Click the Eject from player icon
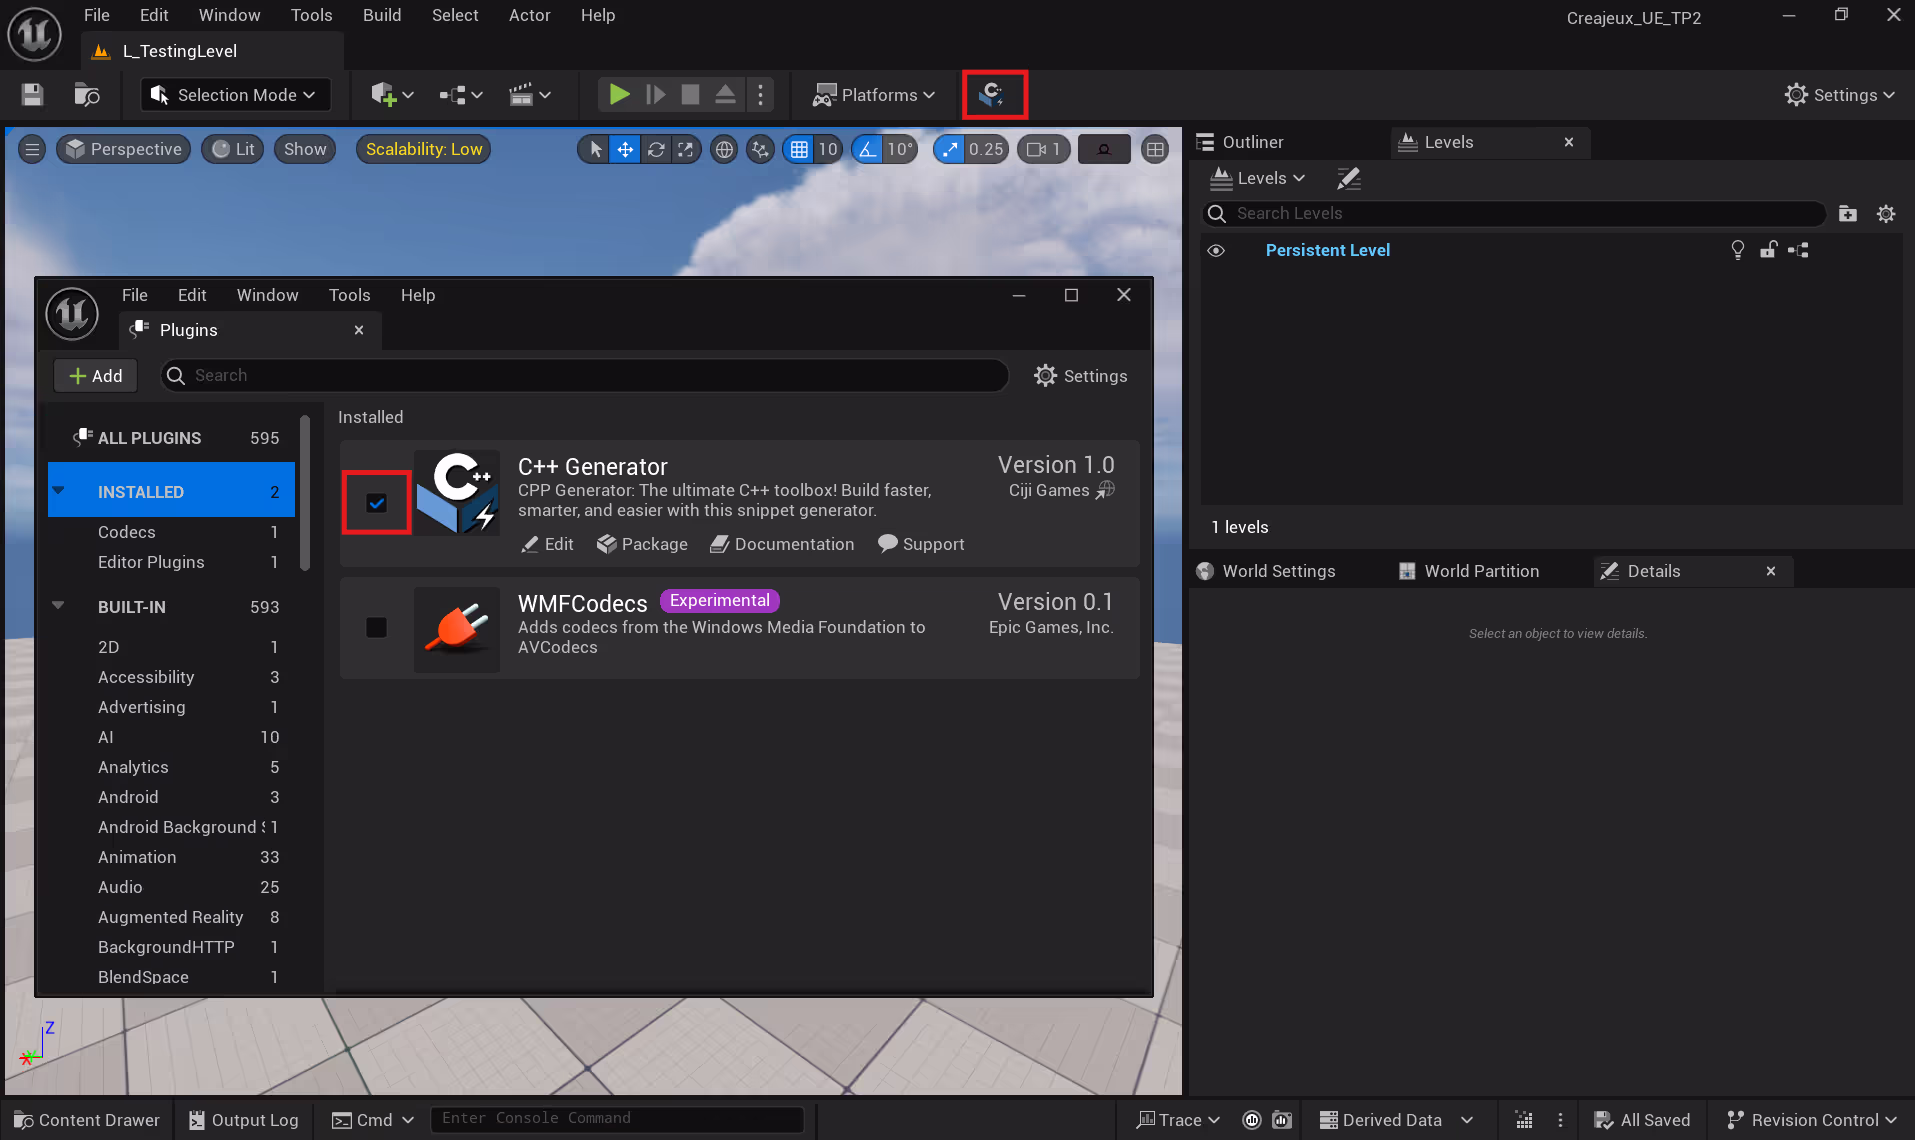 (725, 95)
